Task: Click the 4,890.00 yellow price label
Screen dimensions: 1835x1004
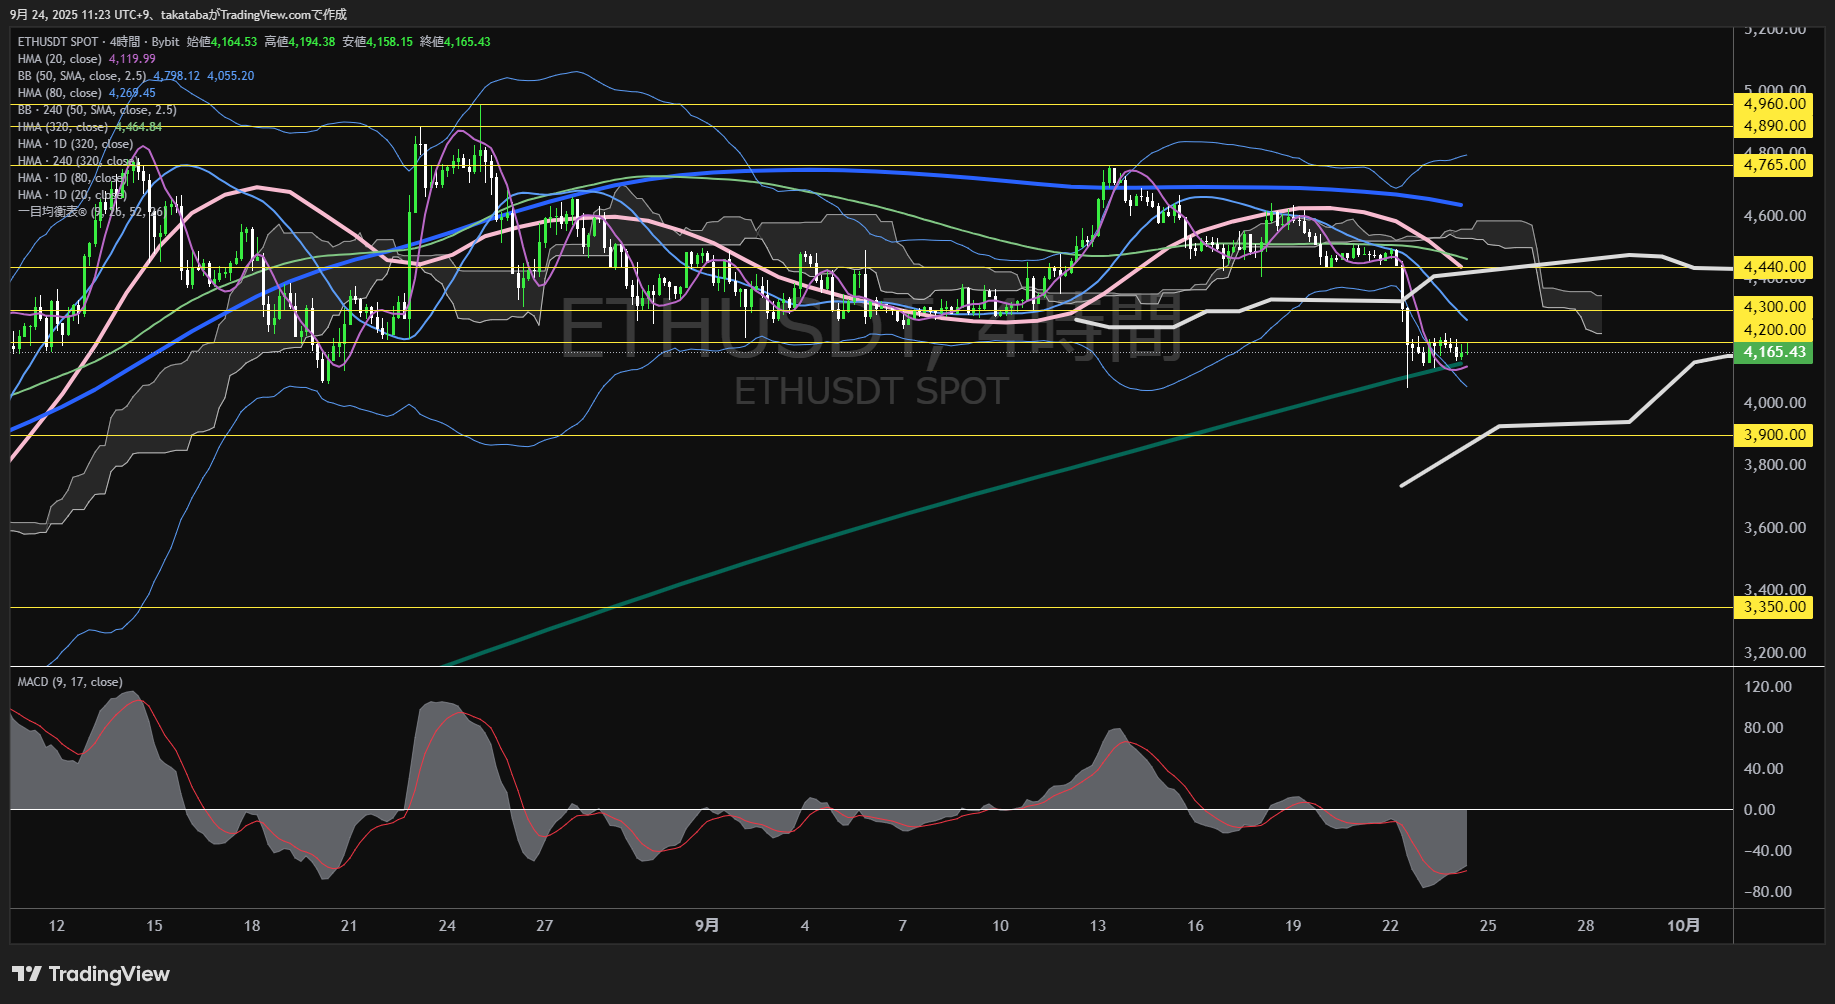Action: pos(1773,126)
